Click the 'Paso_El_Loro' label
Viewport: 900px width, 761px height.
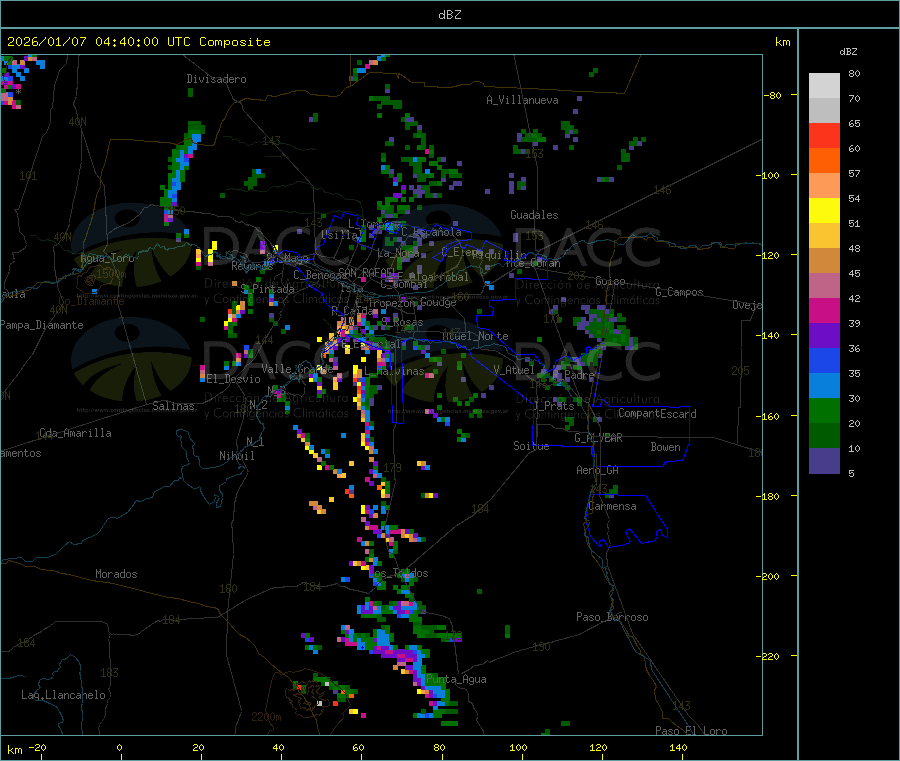(691, 731)
